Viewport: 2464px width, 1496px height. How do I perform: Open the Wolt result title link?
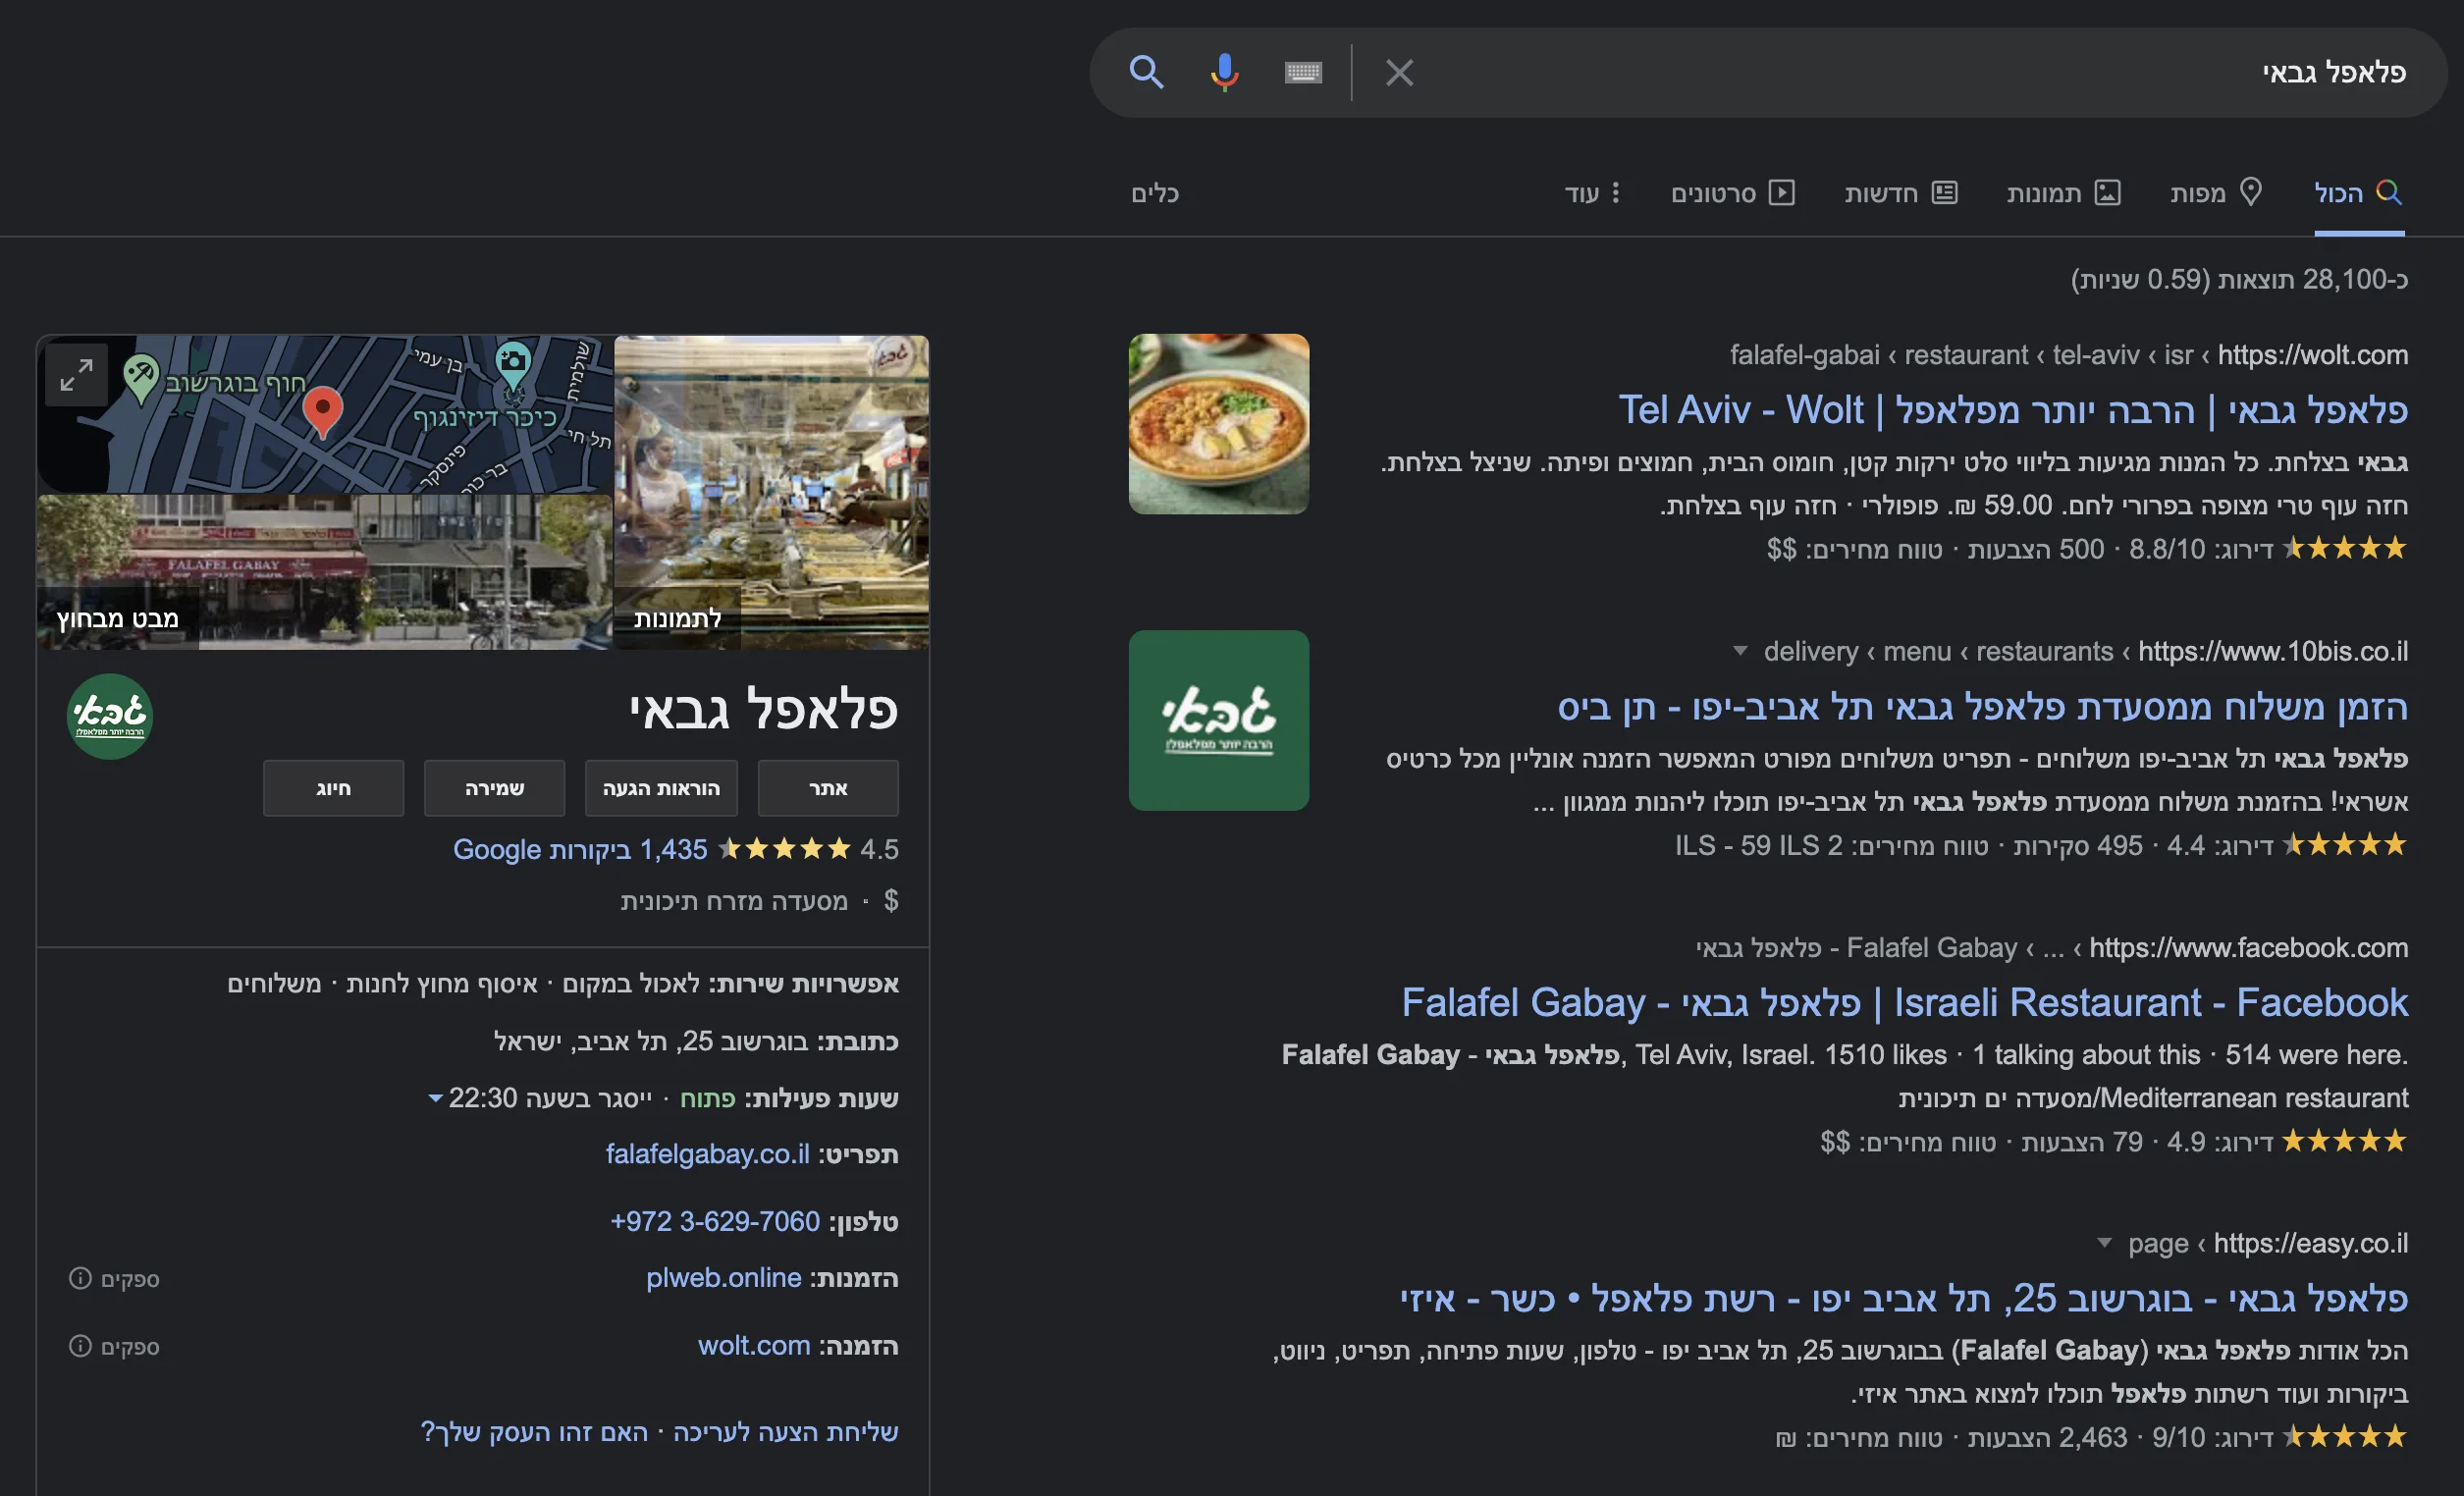click(x=2013, y=410)
